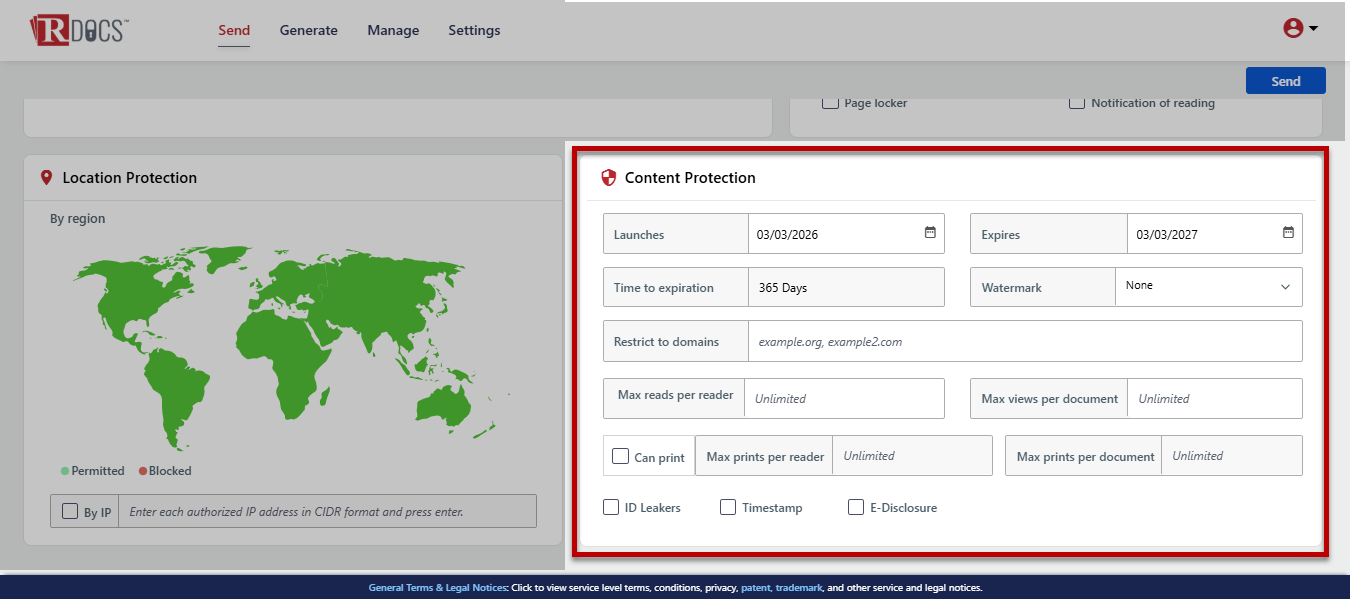
Task: Open the Manage tab
Action: pyautogui.click(x=393, y=30)
